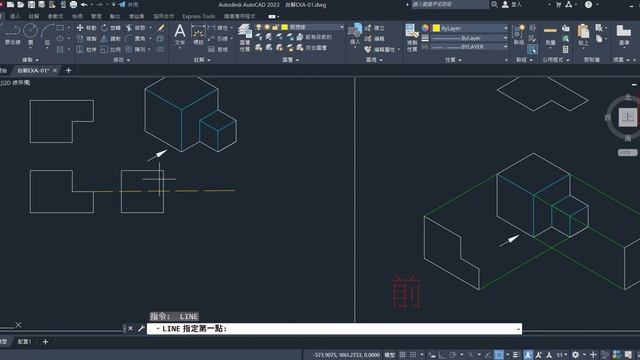
Task: Click the command line customize wrench button
Action: [x=141, y=328]
